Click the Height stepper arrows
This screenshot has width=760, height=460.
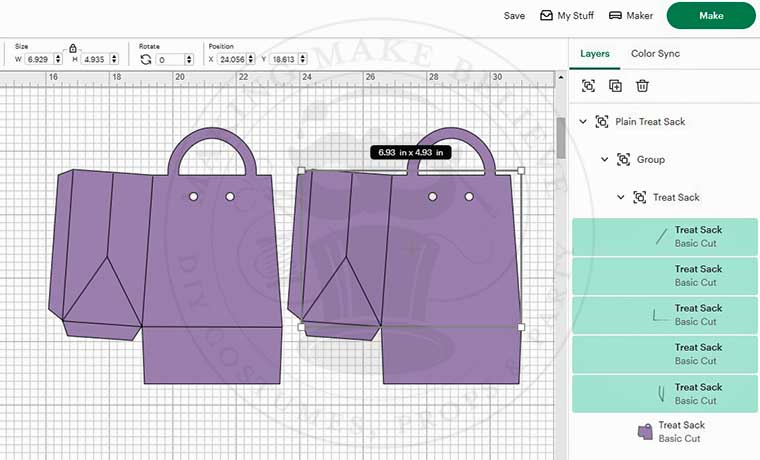coord(113,60)
